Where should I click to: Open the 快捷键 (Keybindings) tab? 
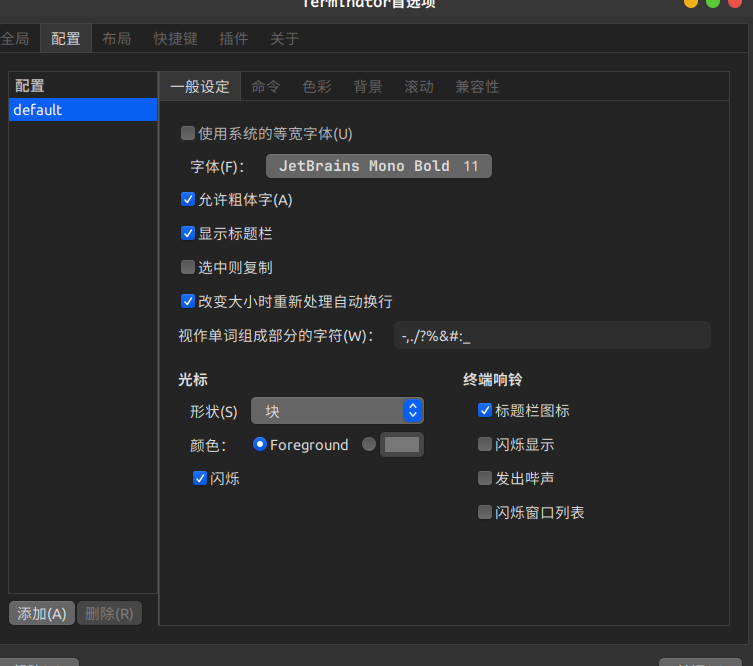tap(175, 39)
